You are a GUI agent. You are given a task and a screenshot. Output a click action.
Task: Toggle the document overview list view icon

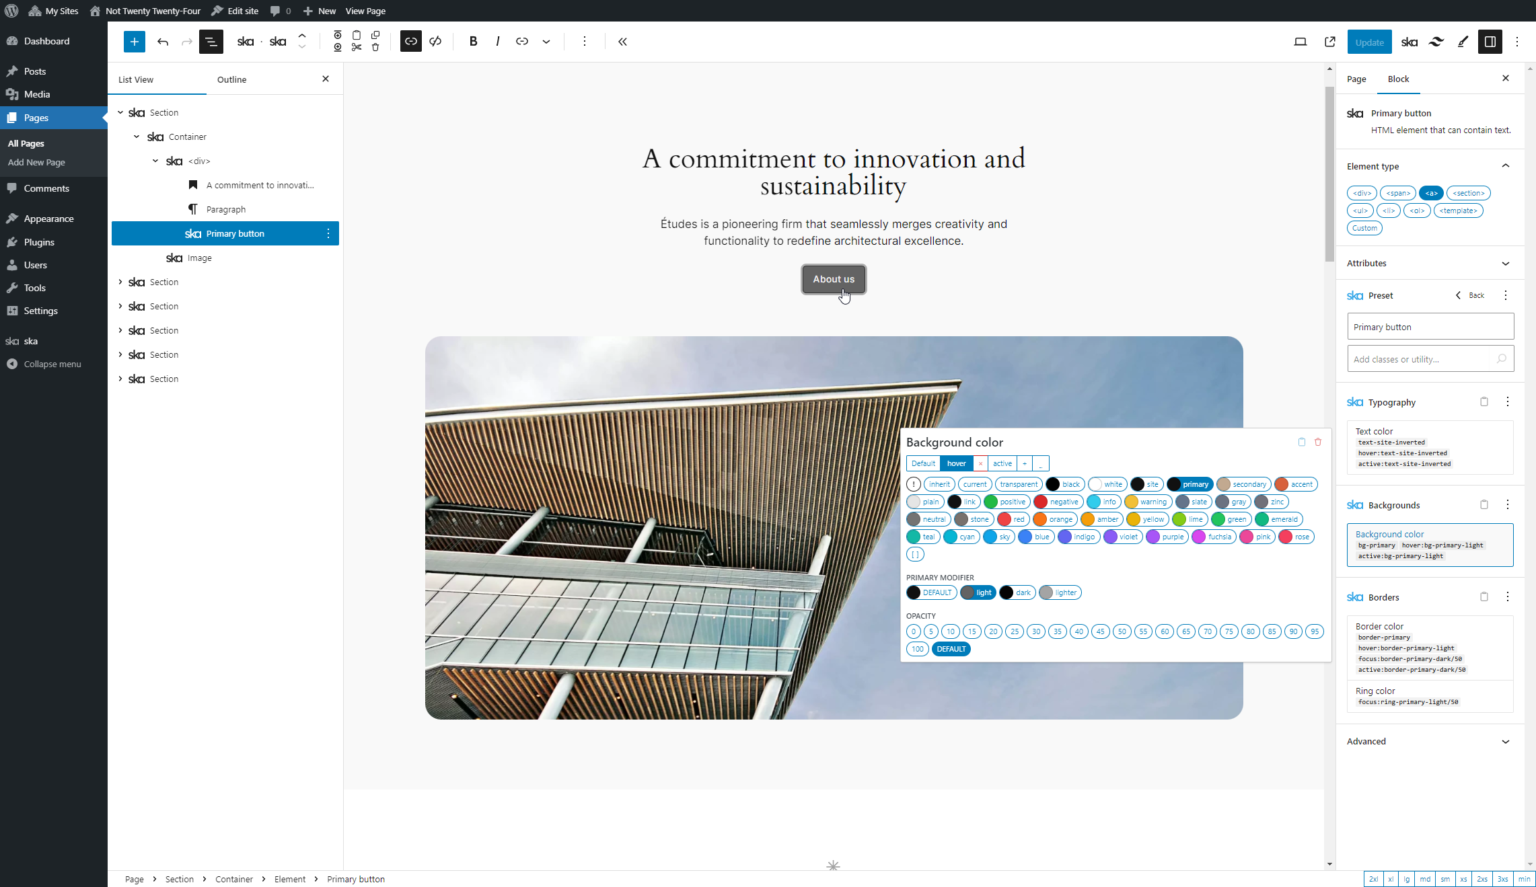211,41
